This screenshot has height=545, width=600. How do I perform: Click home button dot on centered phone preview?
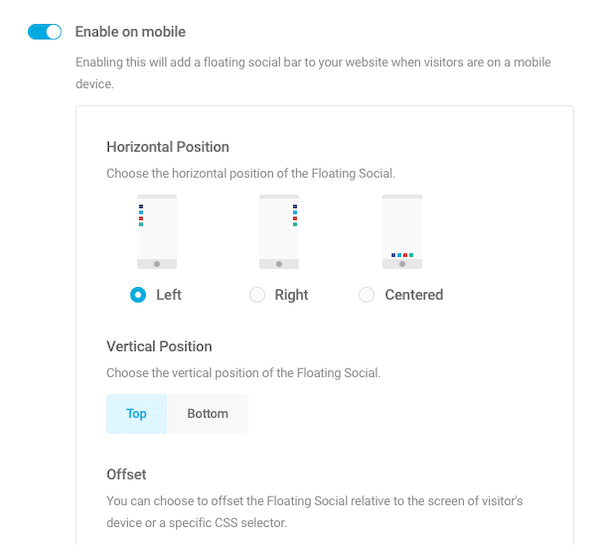point(402,264)
